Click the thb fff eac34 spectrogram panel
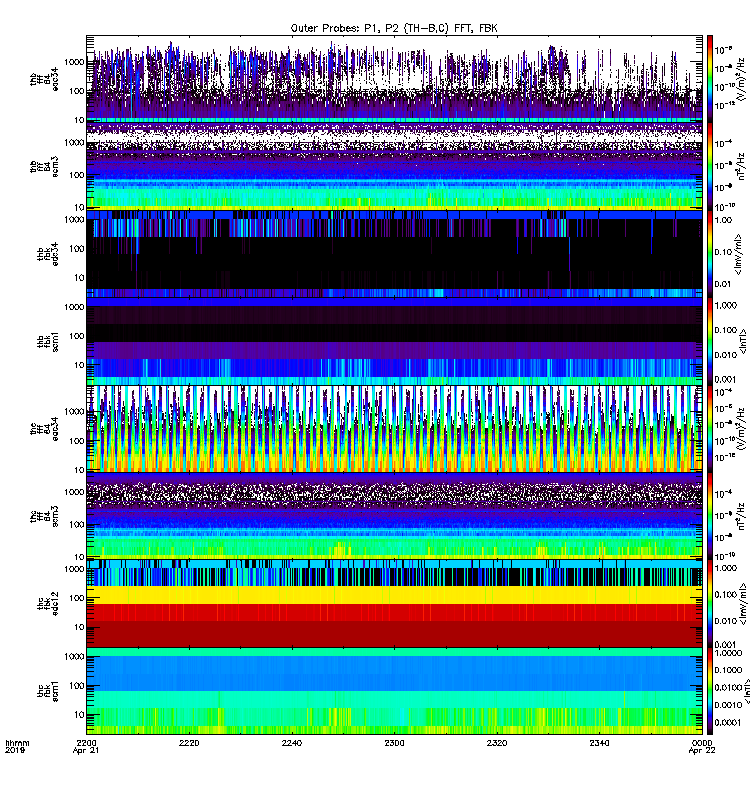This screenshot has width=750, height=800. 394,79
